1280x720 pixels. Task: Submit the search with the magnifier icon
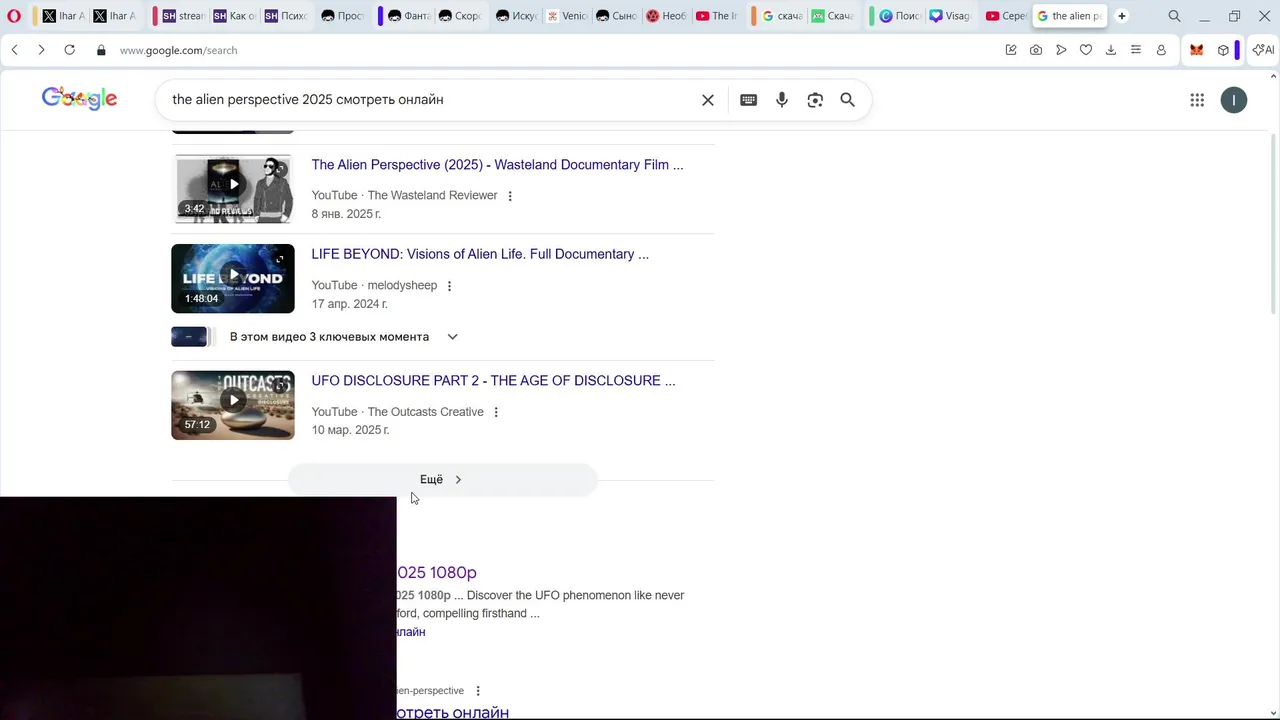[x=847, y=100]
